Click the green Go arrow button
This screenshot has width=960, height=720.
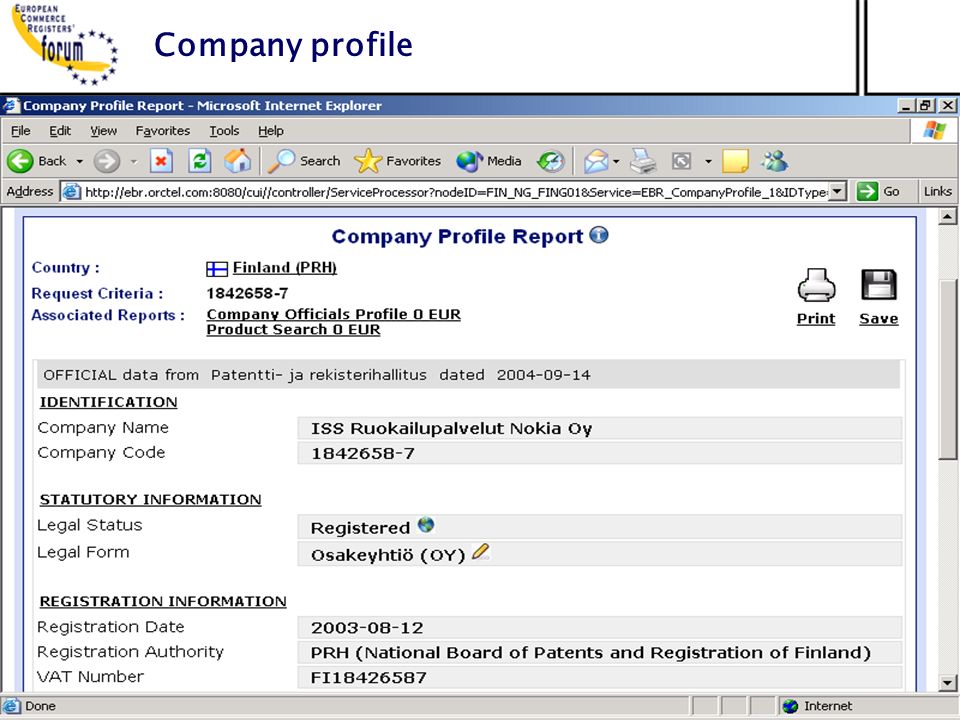[867, 192]
